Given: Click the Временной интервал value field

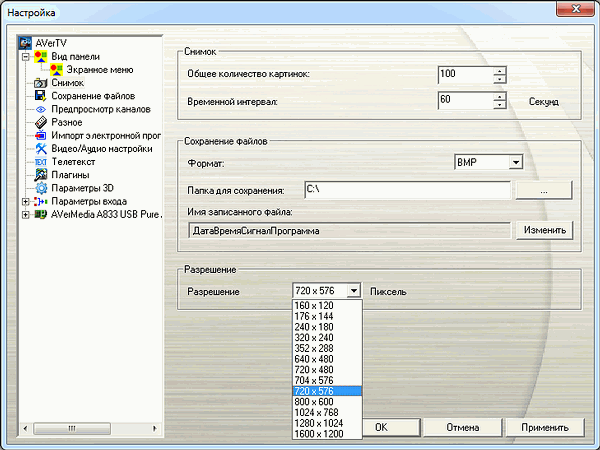Looking at the screenshot, I should pos(466,101).
